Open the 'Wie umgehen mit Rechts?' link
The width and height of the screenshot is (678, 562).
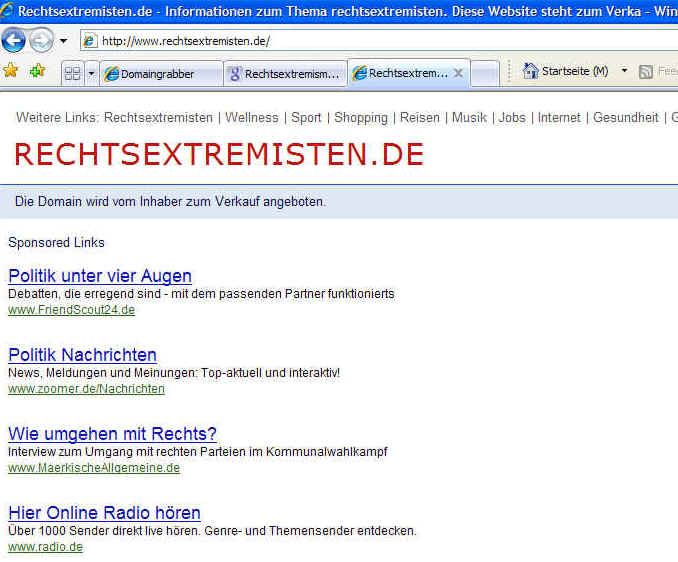click(112, 434)
